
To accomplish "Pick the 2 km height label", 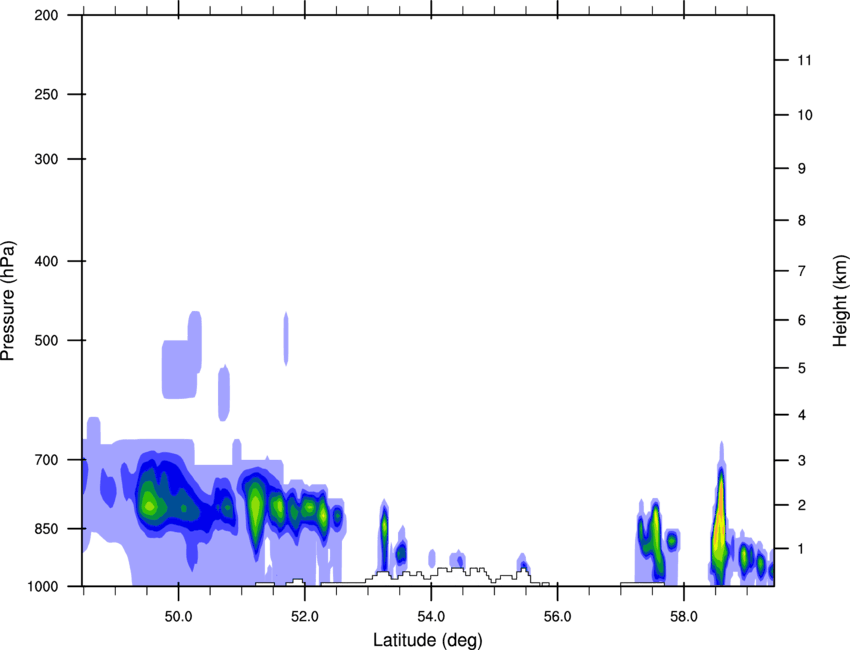I will coord(802,505).
